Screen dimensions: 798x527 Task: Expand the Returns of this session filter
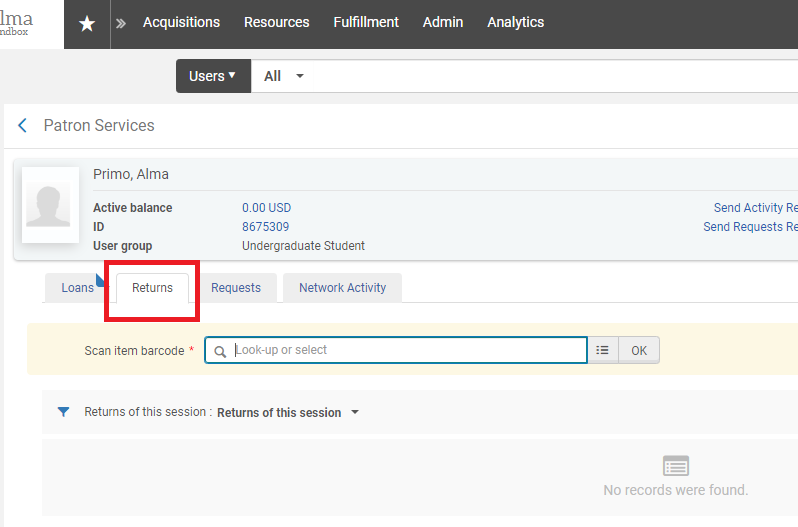coord(287,413)
